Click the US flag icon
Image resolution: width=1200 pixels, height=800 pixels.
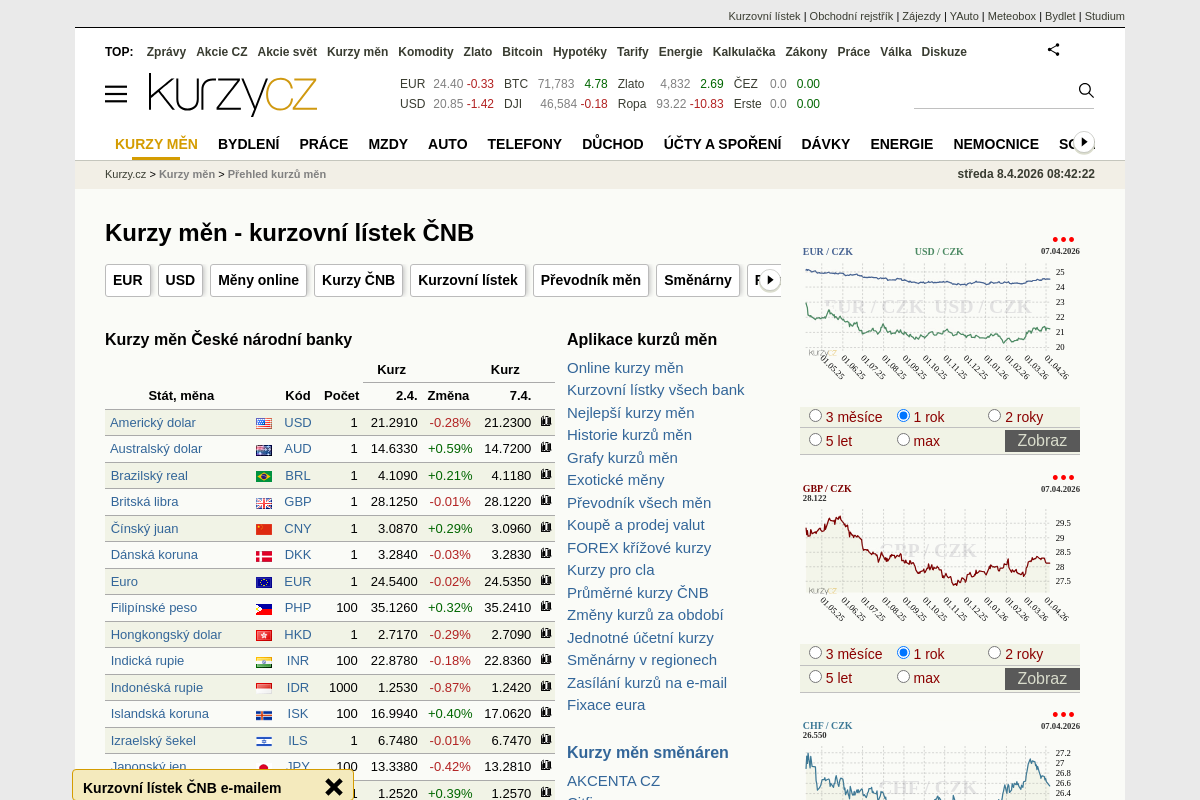coord(264,423)
